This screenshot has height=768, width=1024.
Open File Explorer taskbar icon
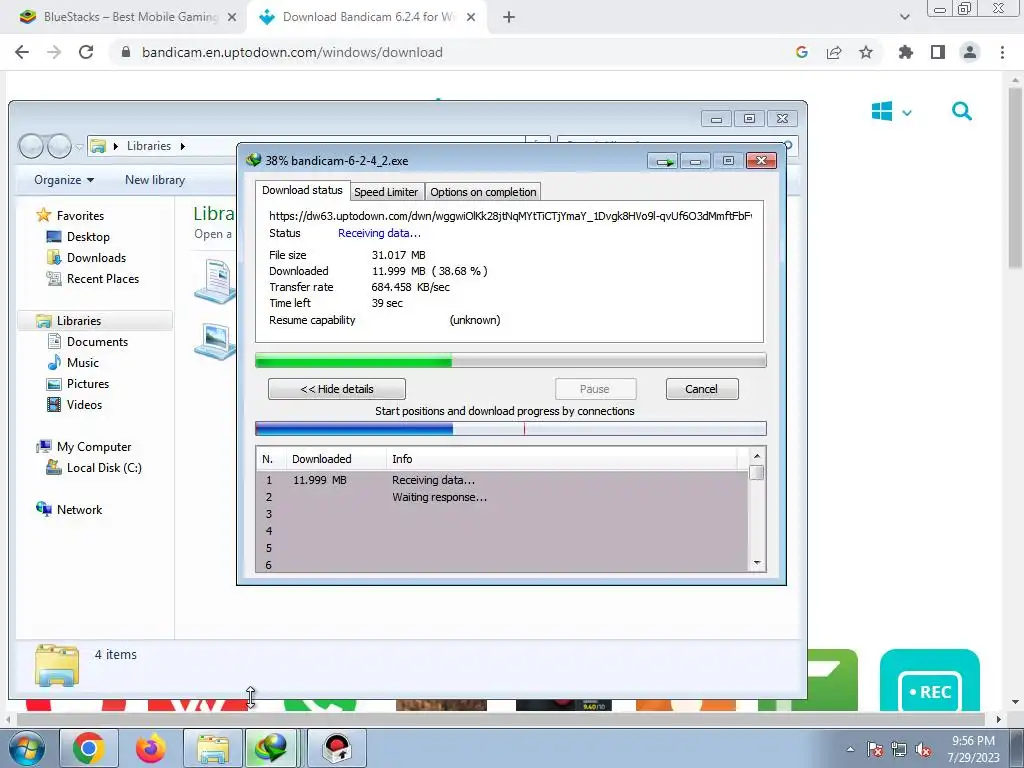[212, 748]
